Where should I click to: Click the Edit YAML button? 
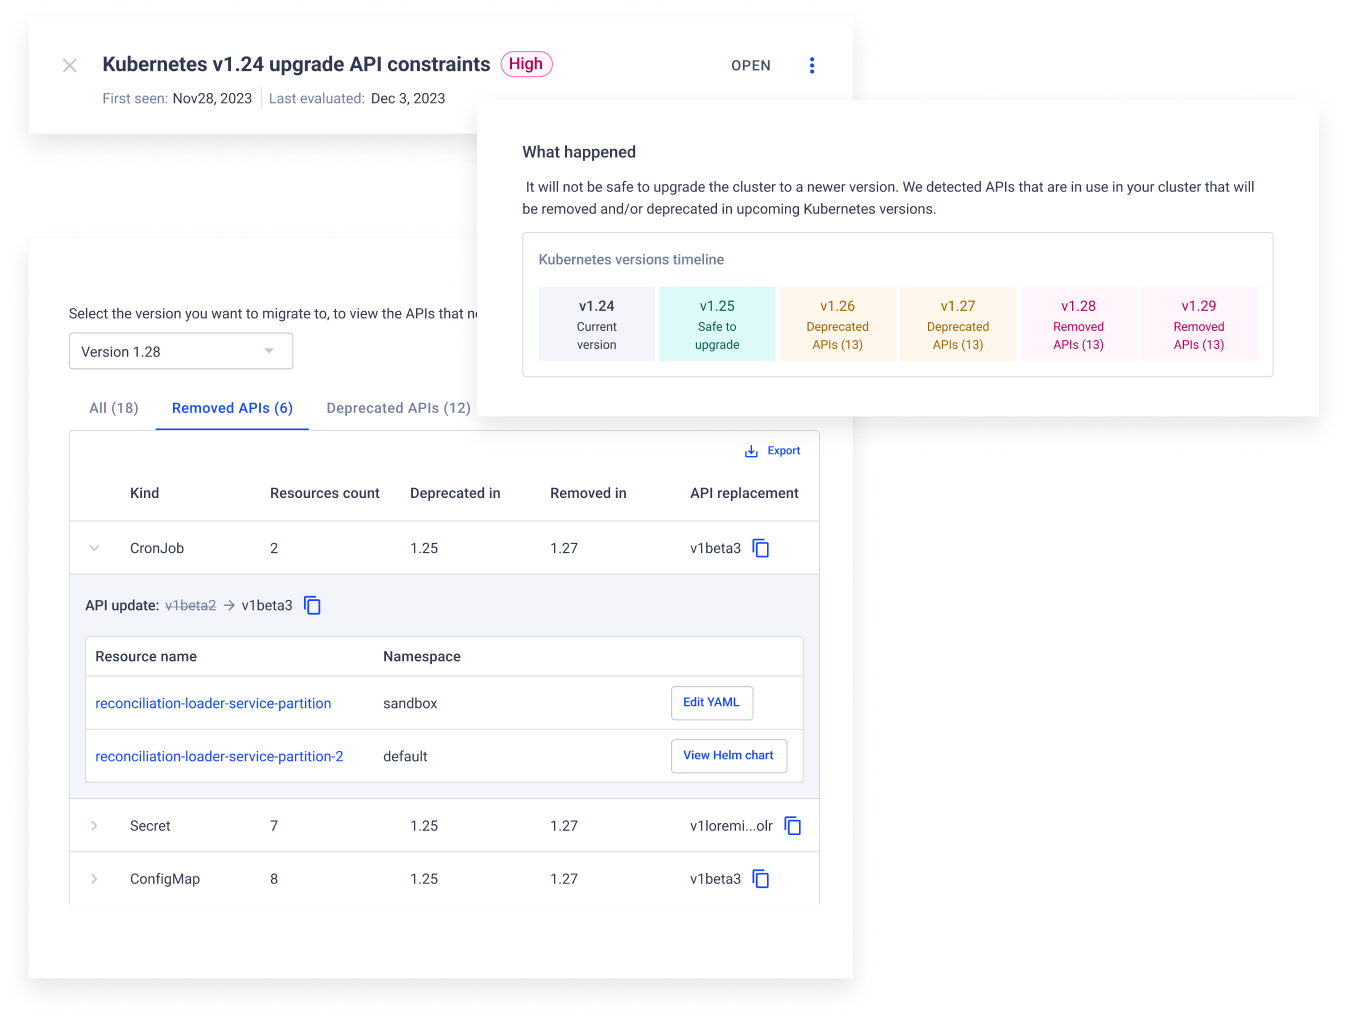[x=712, y=703]
